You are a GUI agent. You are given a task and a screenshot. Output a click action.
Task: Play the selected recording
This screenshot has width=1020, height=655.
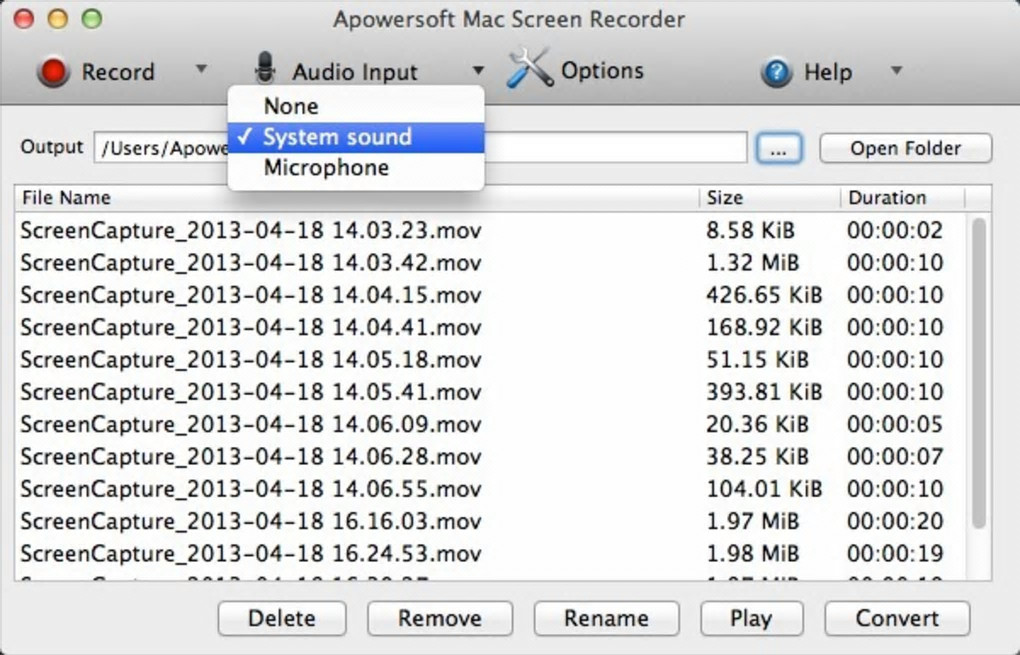pos(750,618)
